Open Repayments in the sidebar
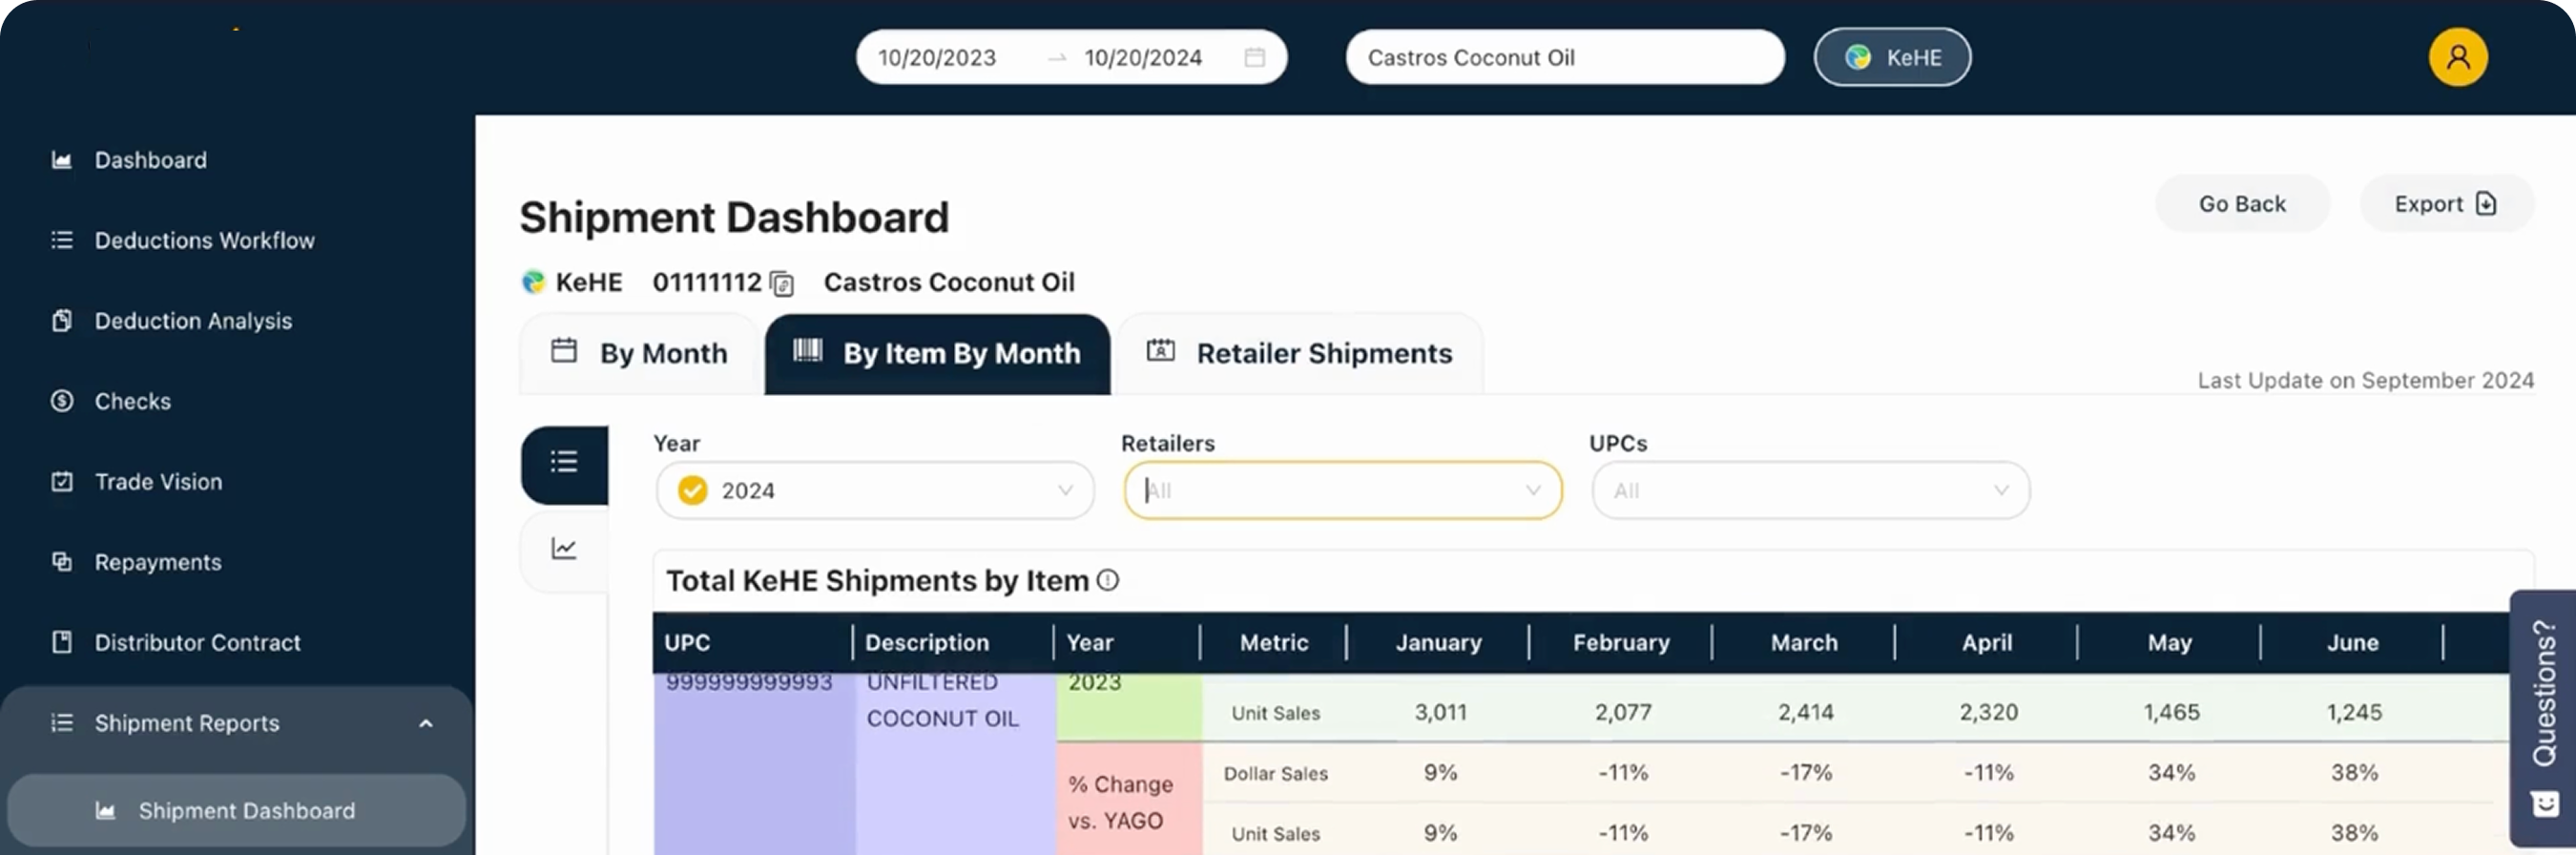Viewport: 2576px width, 855px height. click(158, 562)
